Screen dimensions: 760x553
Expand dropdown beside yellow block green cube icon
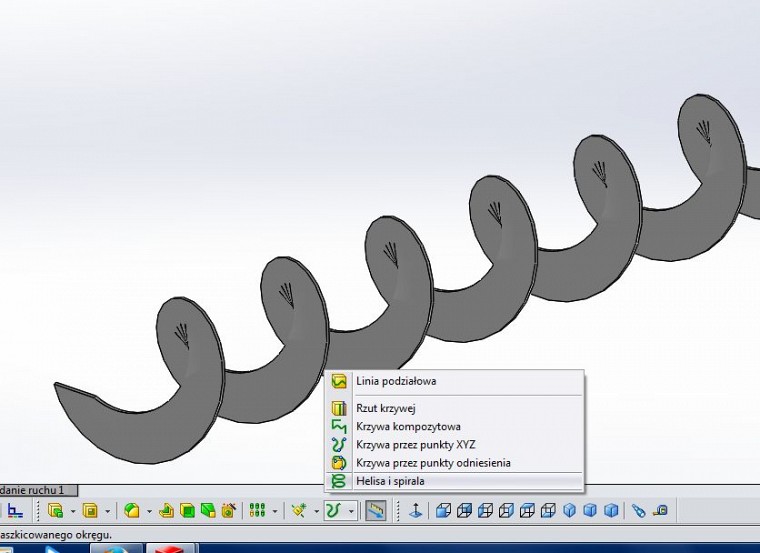(x=73, y=511)
